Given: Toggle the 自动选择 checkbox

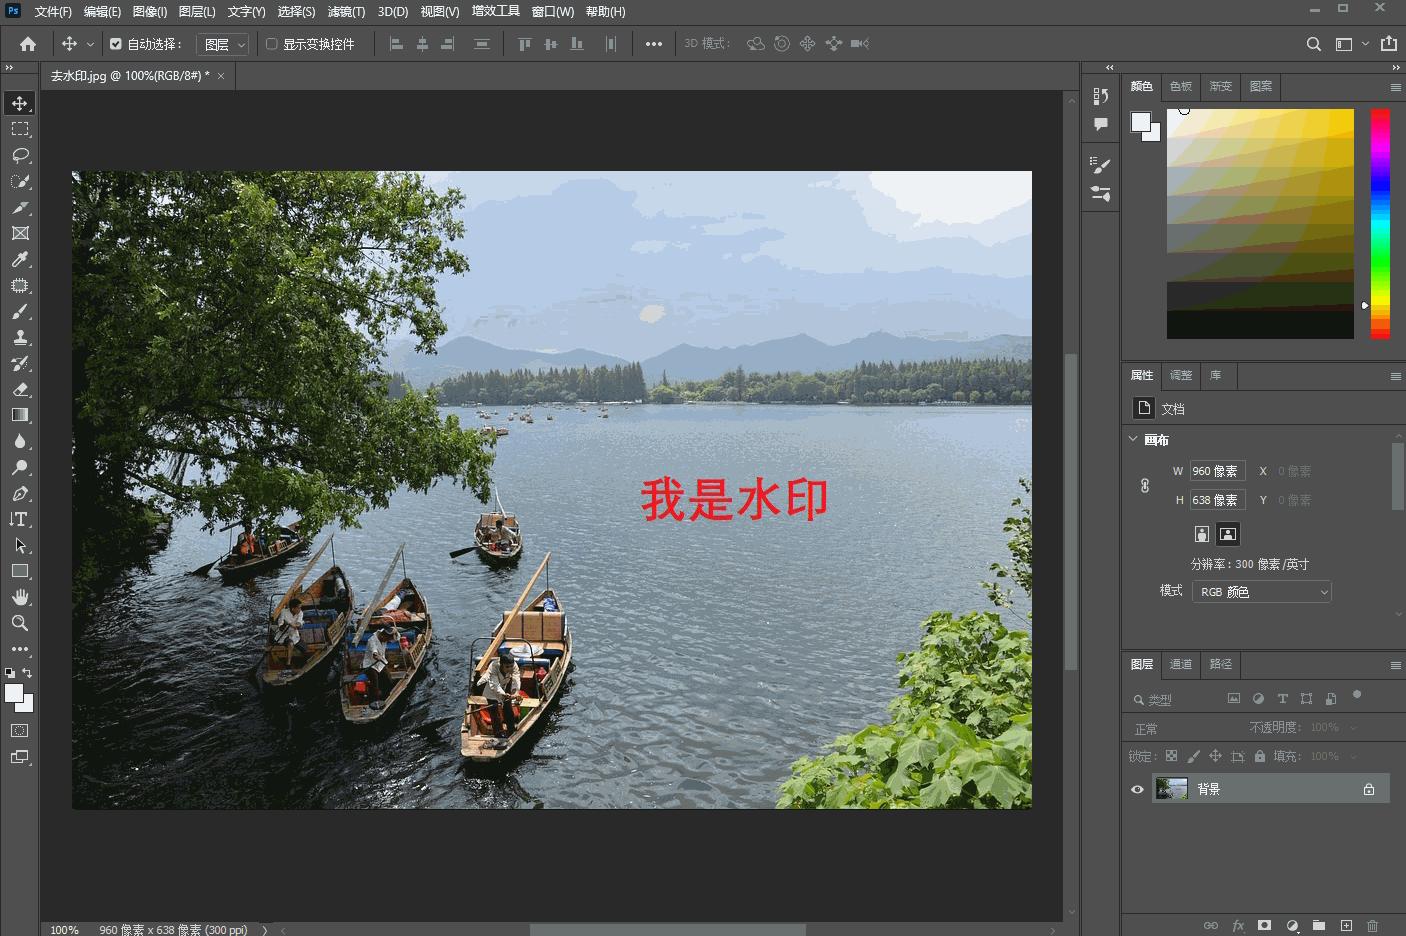Looking at the screenshot, I should pyautogui.click(x=115, y=43).
